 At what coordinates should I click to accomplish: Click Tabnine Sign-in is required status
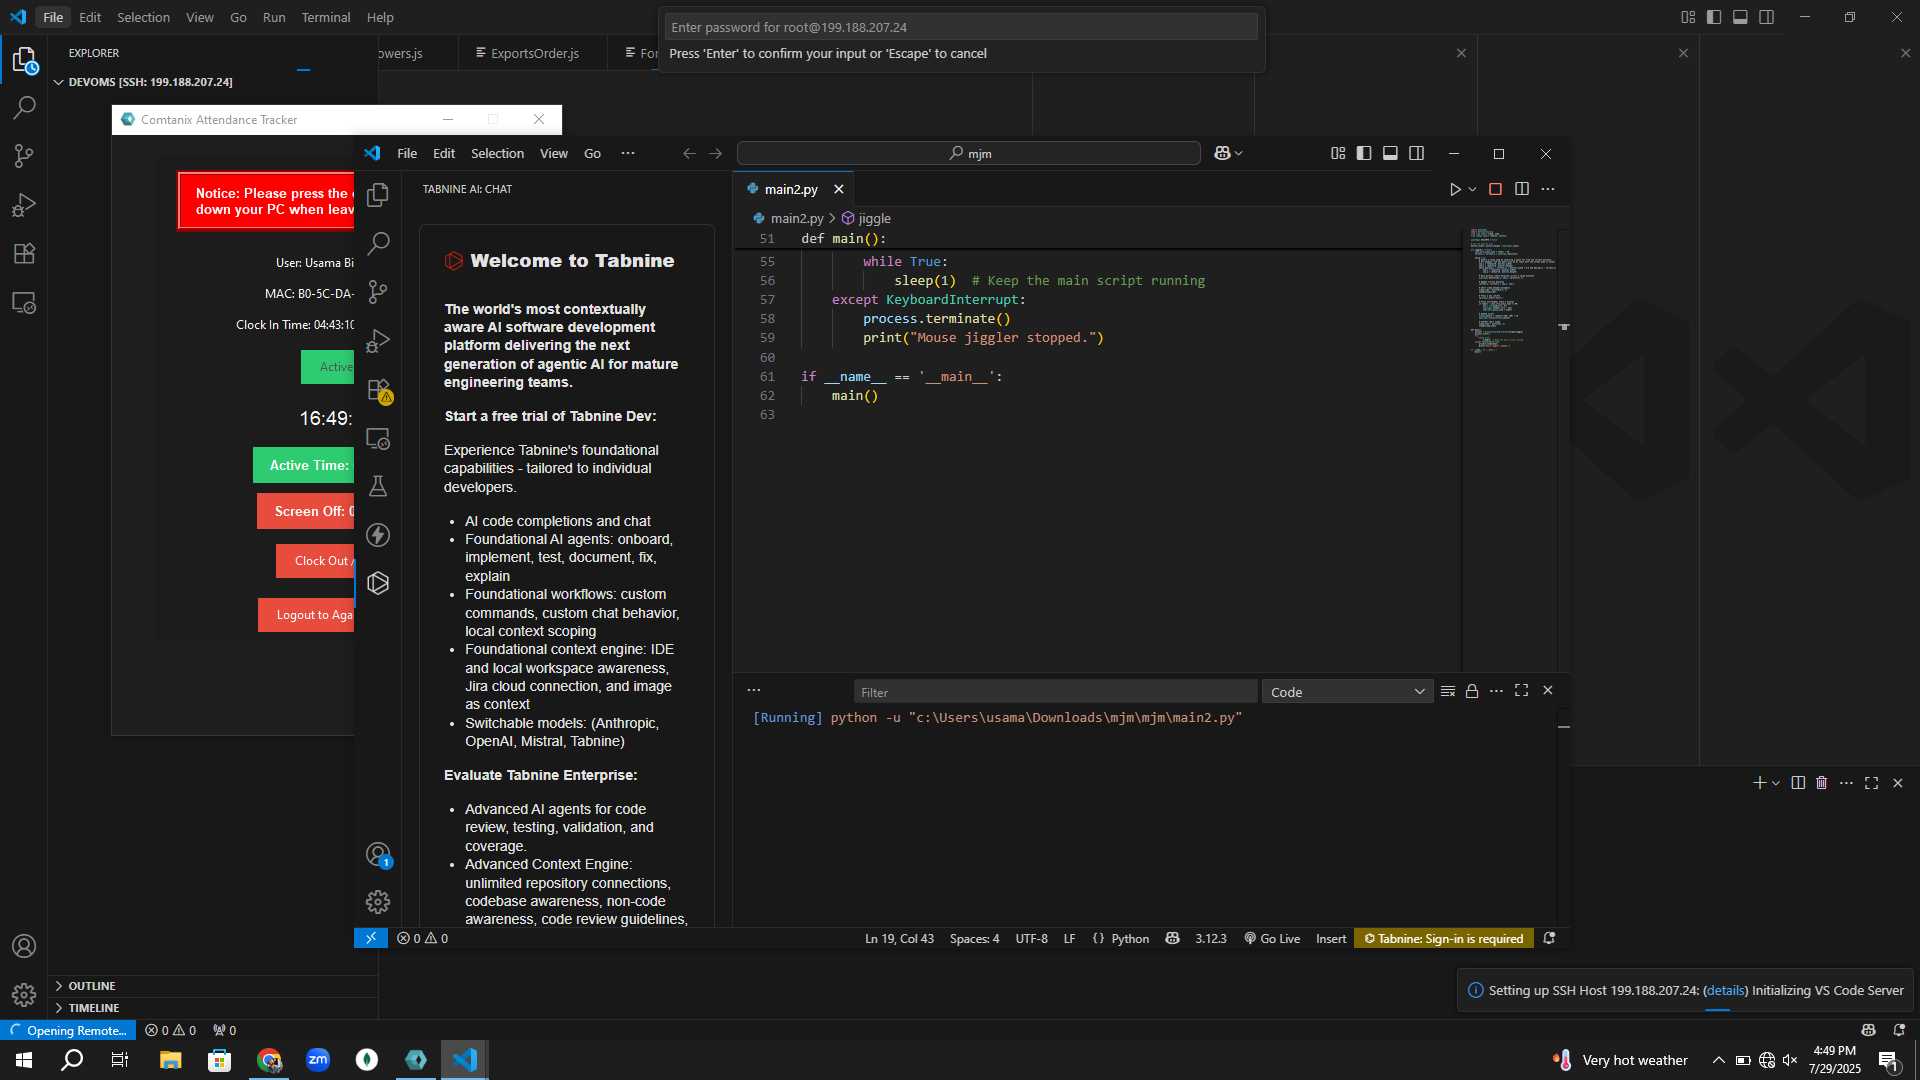pyautogui.click(x=1444, y=939)
